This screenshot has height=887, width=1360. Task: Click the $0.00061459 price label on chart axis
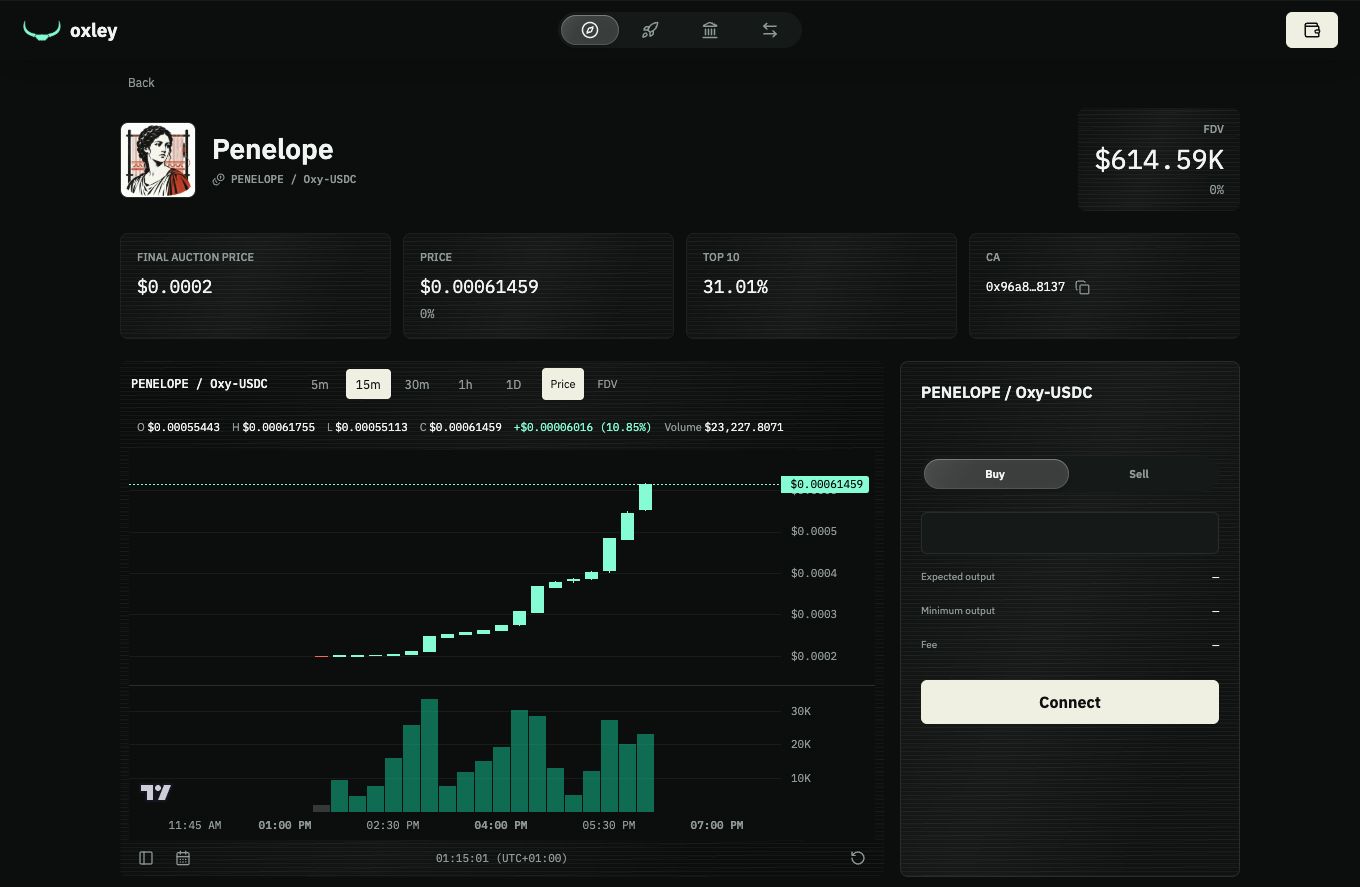point(825,484)
